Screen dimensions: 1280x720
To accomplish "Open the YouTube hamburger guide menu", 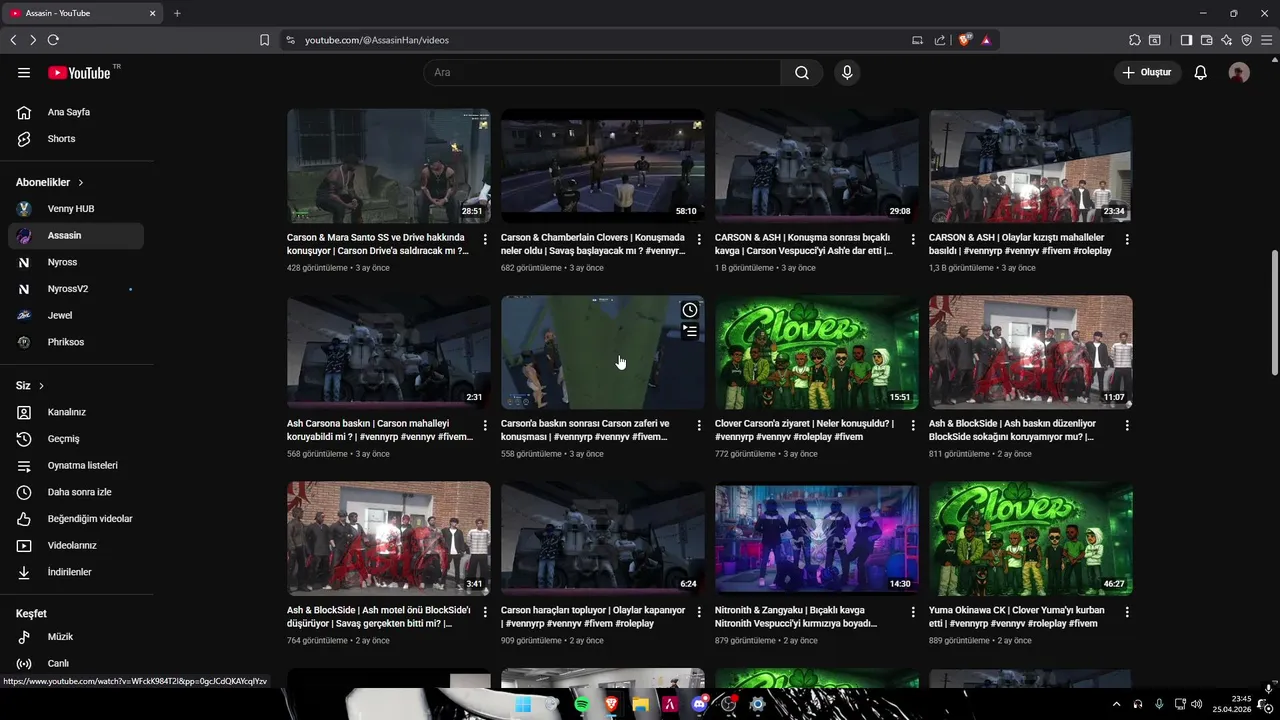I will click(x=24, y=73).
